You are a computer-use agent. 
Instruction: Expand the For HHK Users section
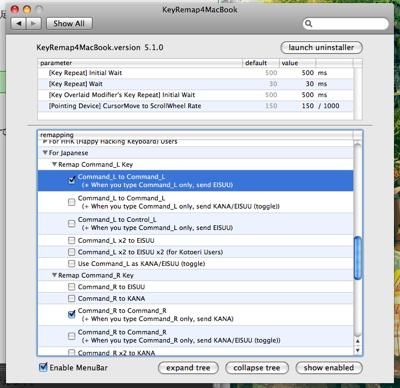[x=45, y=142]
